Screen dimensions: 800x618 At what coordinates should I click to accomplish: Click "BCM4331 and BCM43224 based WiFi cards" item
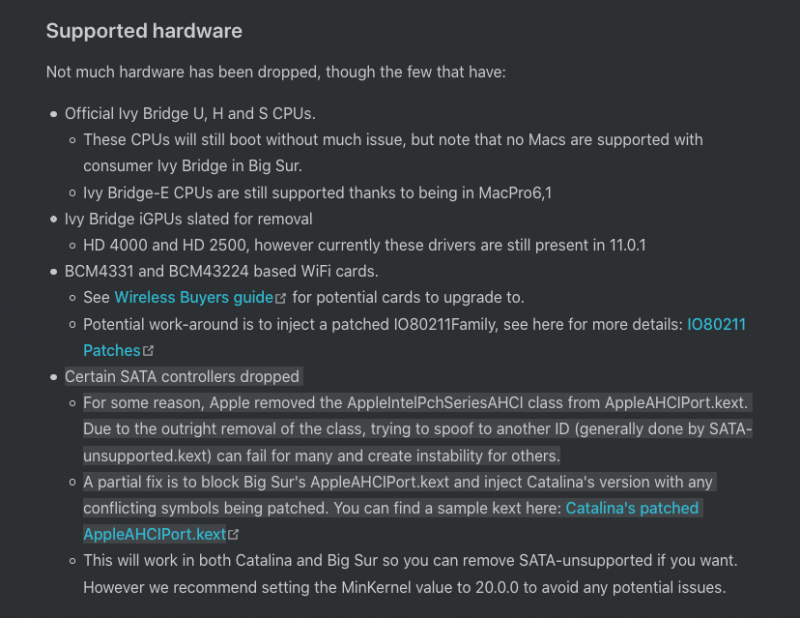click(x=220, y=271)
